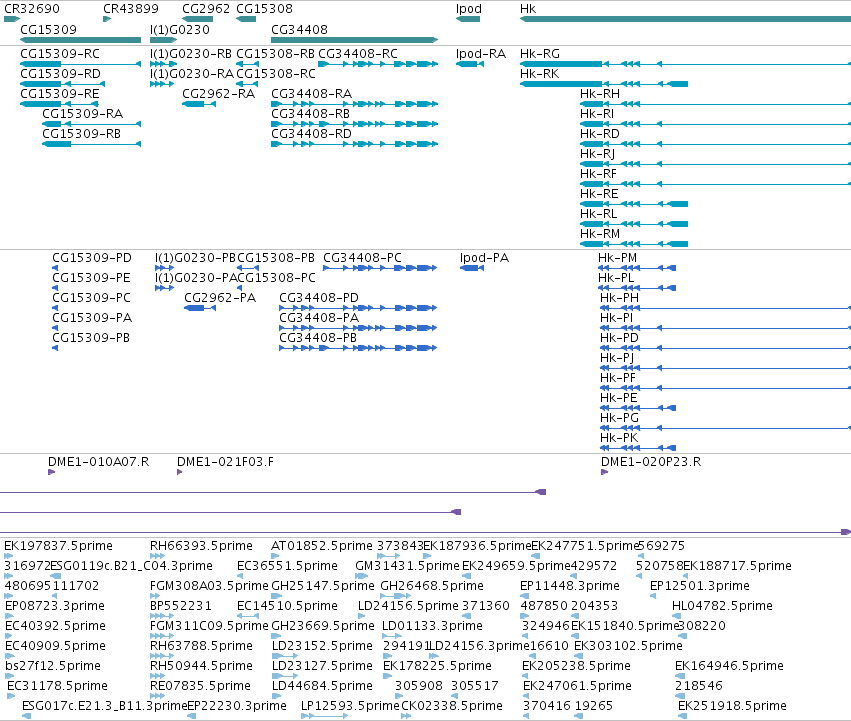
Task: Click polypeptide Ipod-PA label
Action: pyautogui.click(x=484, y=258)
